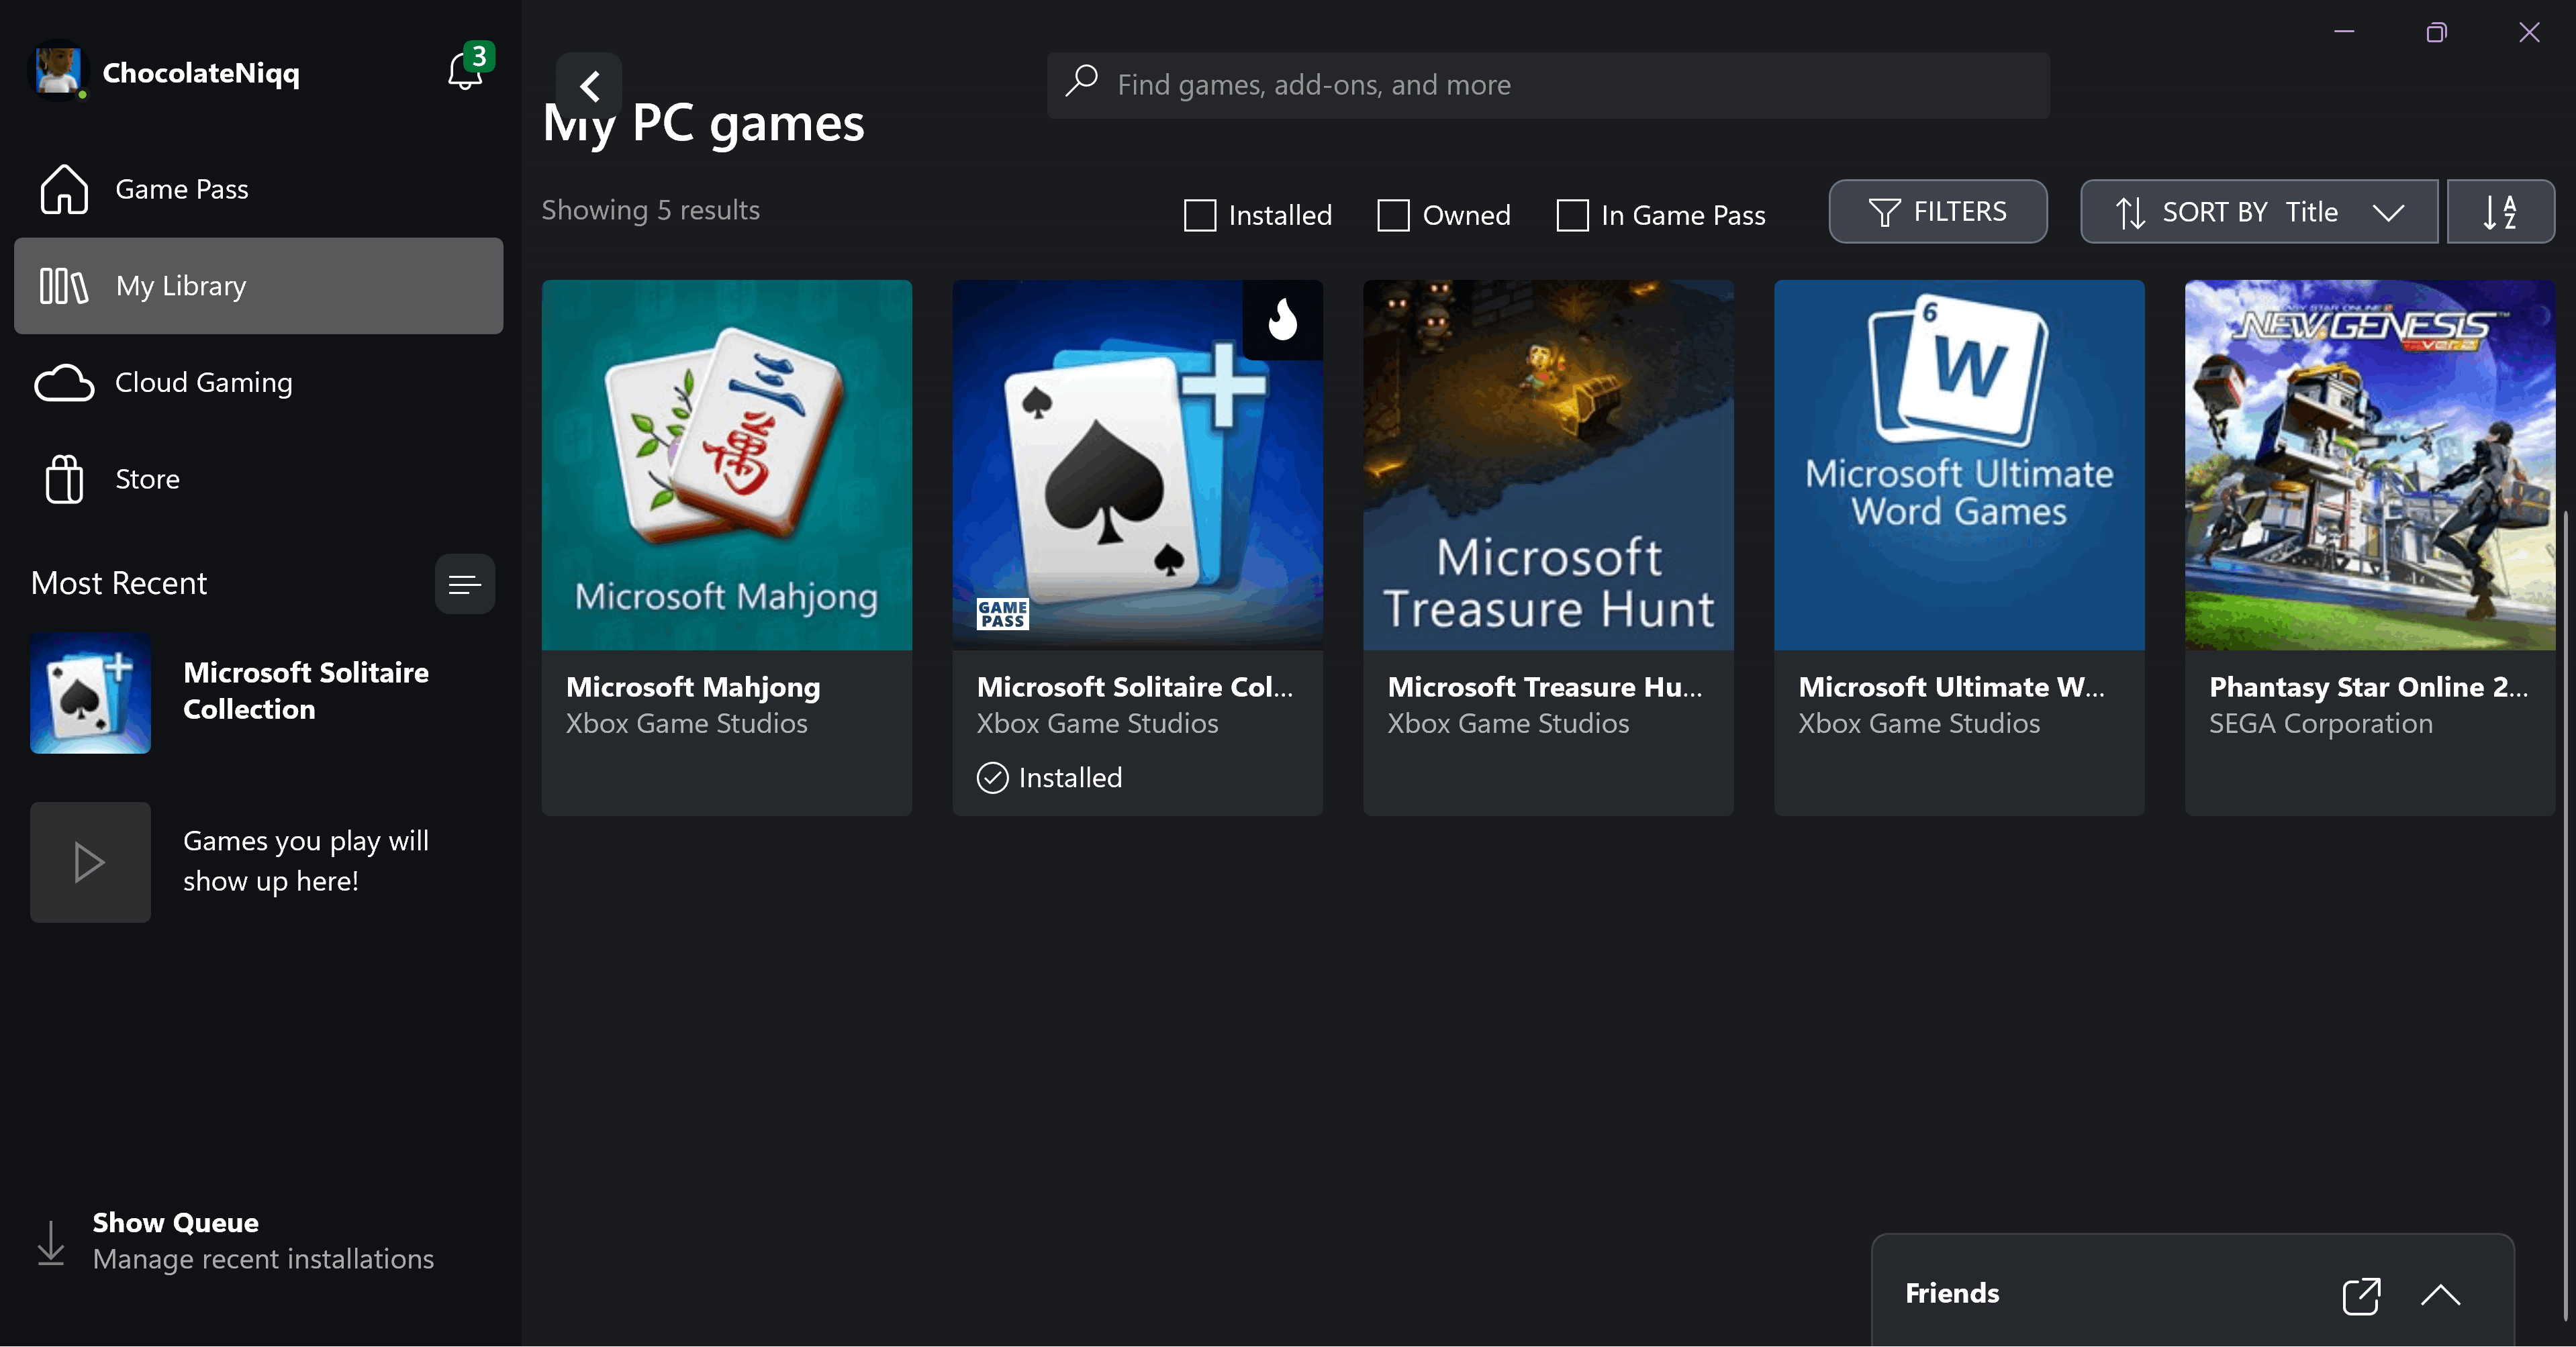Open Game Pass in sidebar
This screenshot has height=1347, width=2576.
point(259,189)
